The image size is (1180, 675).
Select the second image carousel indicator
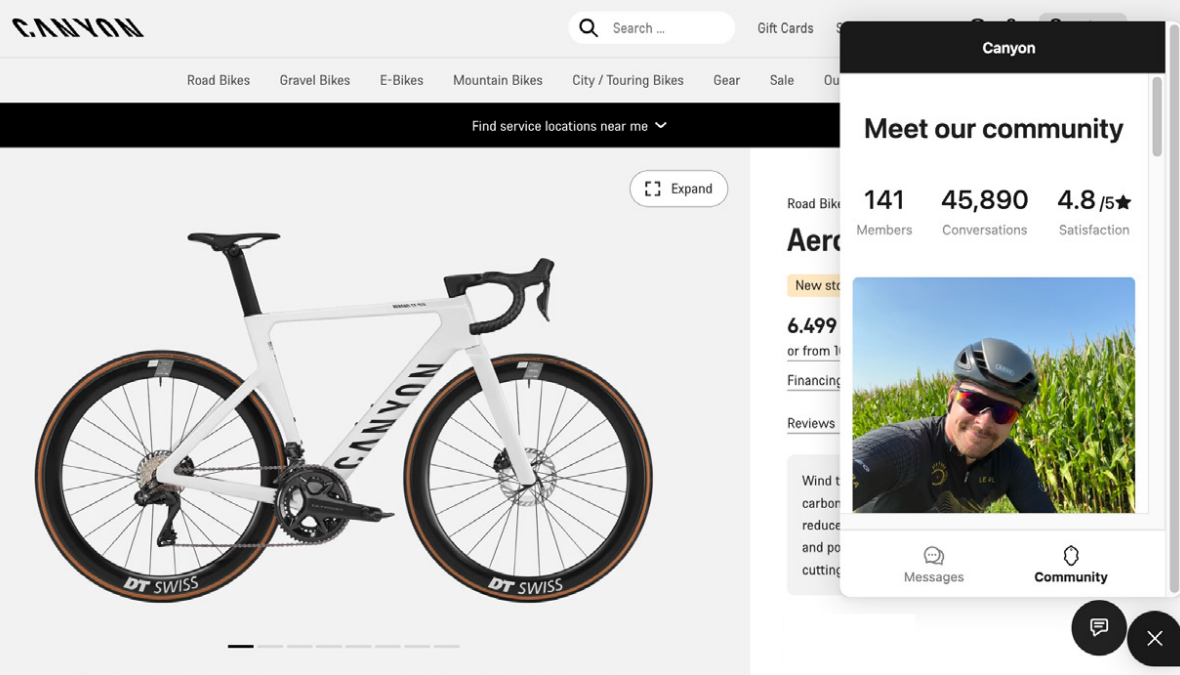tap(270, 646)
